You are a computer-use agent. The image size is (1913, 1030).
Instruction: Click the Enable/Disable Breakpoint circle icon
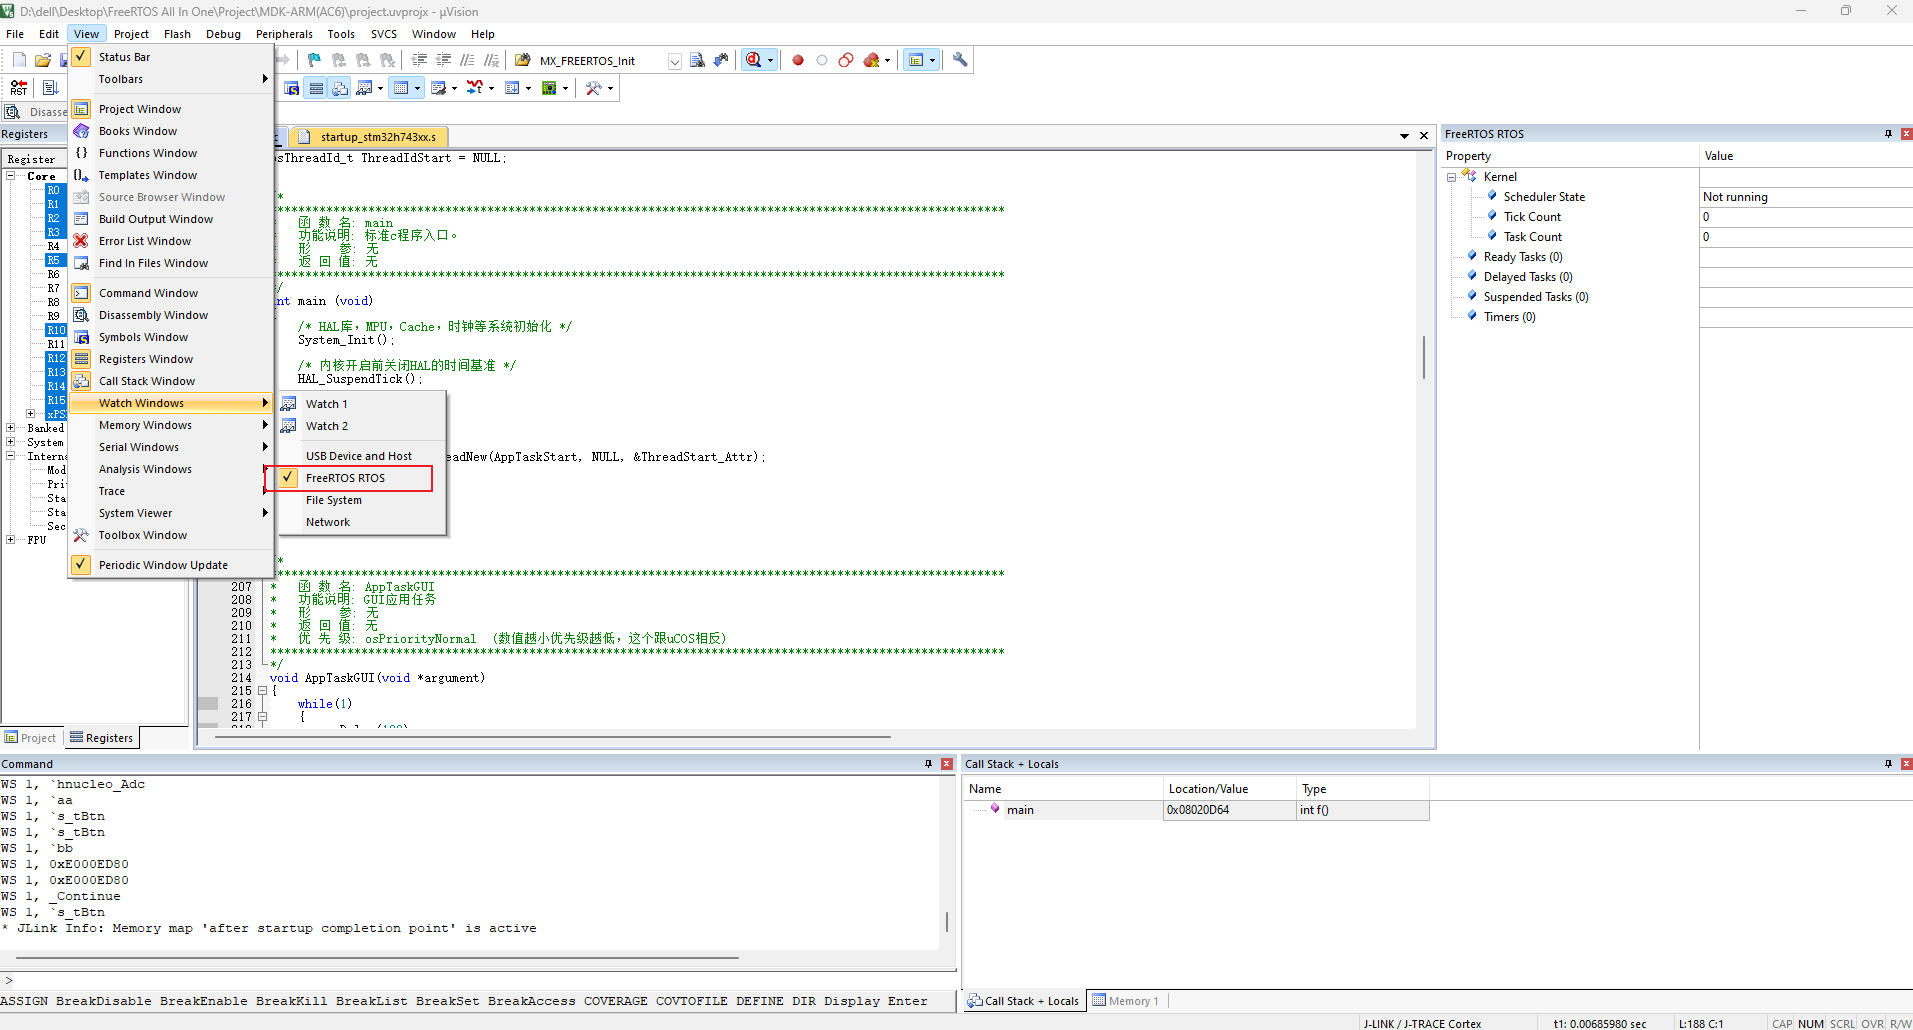coord(822,60)
